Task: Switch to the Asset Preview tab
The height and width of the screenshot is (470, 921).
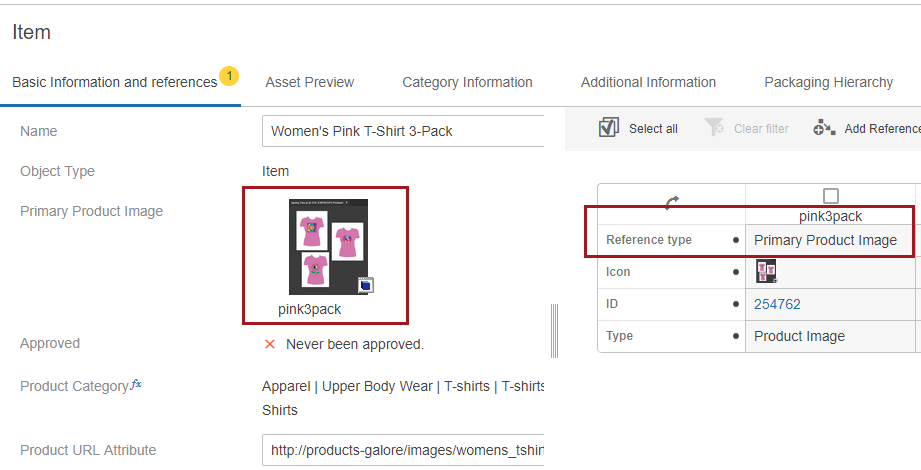Action: tap(309, 82)
